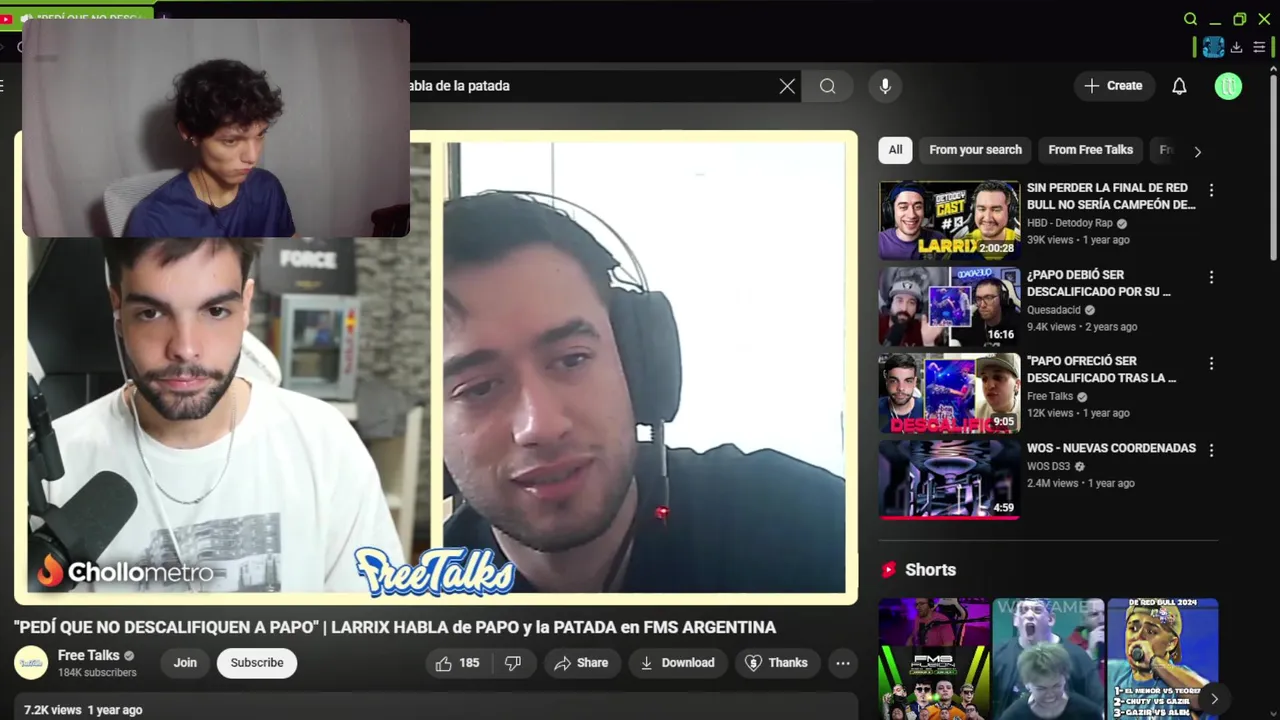Open the Quesadacid PAPO DEBIÓ video thumbnail
This screenshot has width=1280, height=720.
[x=949, y=306]
